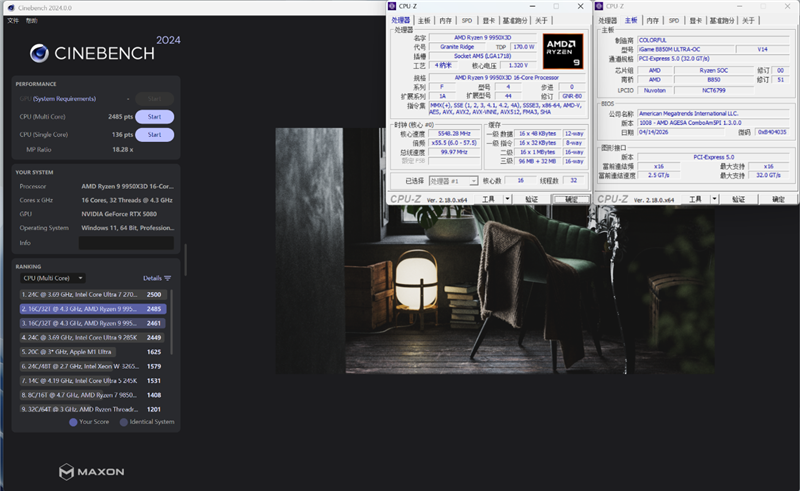Select ranking row Apple M1 Ultra
Viewport: 800px width, 491px height.
point(93,352)
